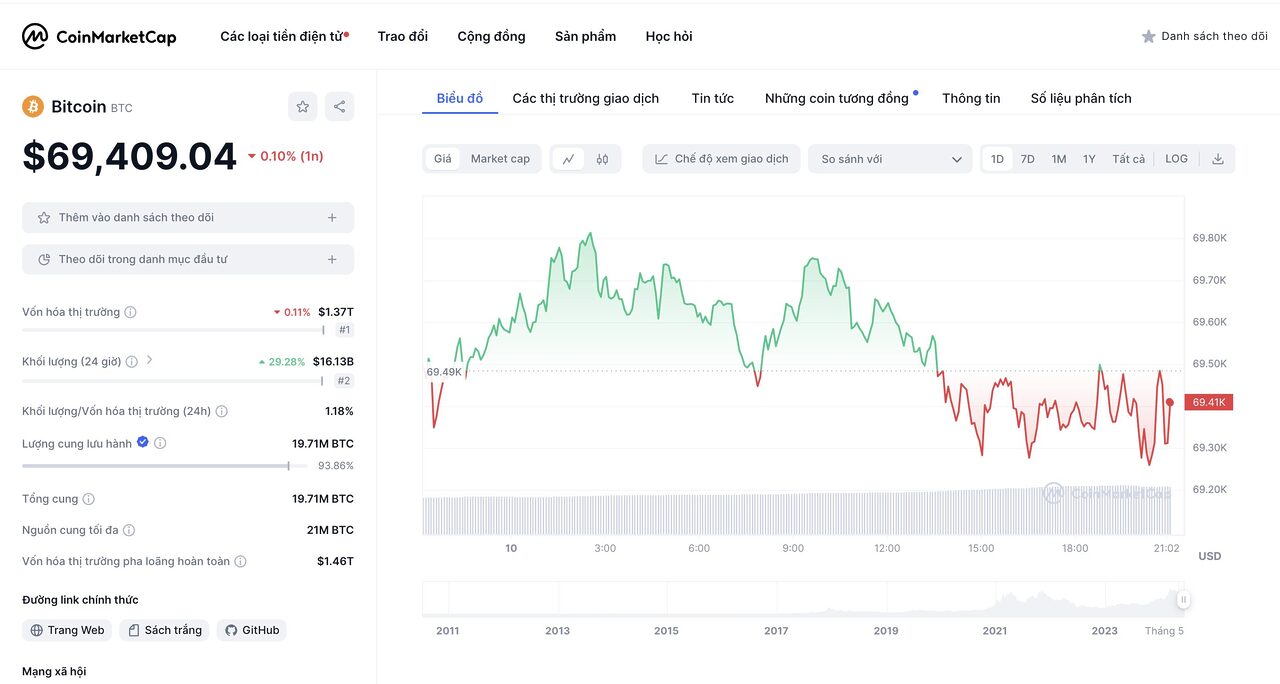Select the 1M time range
1280x684 pixels.
[1058, 159]
